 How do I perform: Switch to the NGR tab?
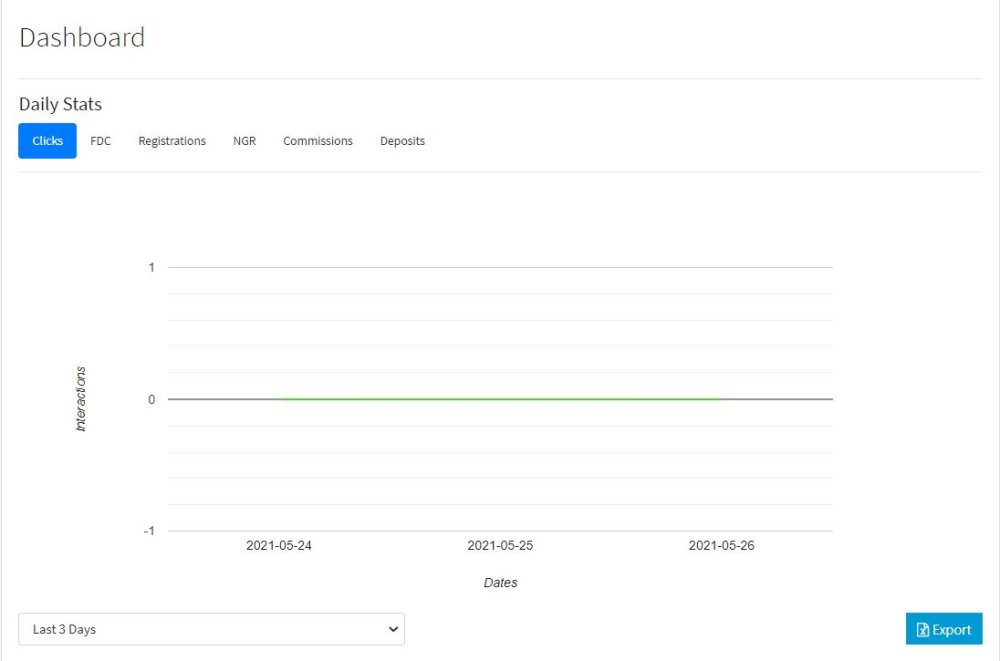click(x=244, y=141)
